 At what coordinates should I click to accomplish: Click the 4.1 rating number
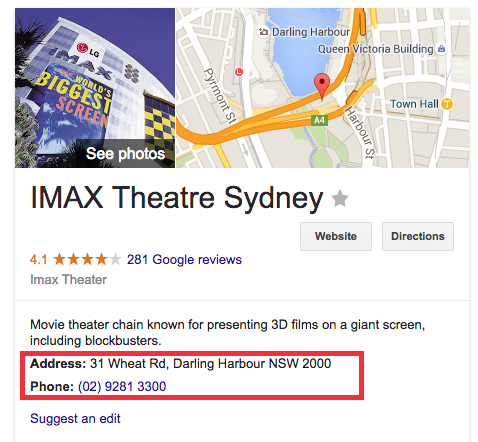click(39, 259)
